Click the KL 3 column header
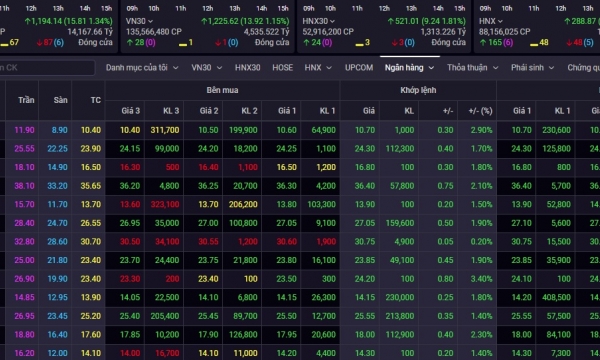Screen dimensions: 600x360 (x=171, y=111)
